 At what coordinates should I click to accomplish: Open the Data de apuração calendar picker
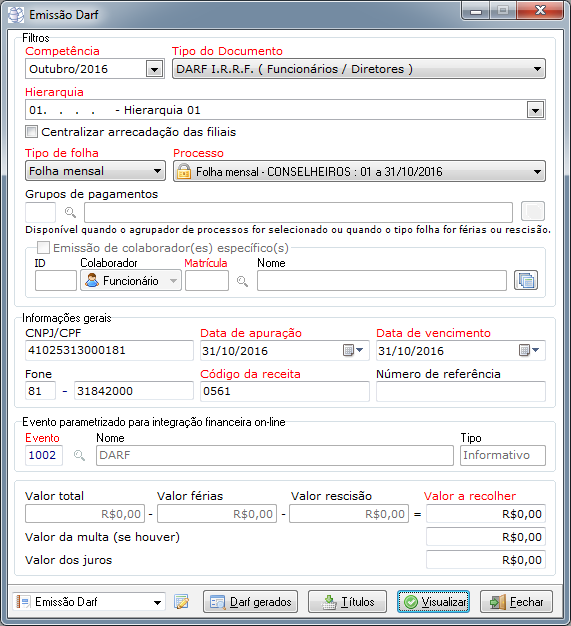(353, 351)
